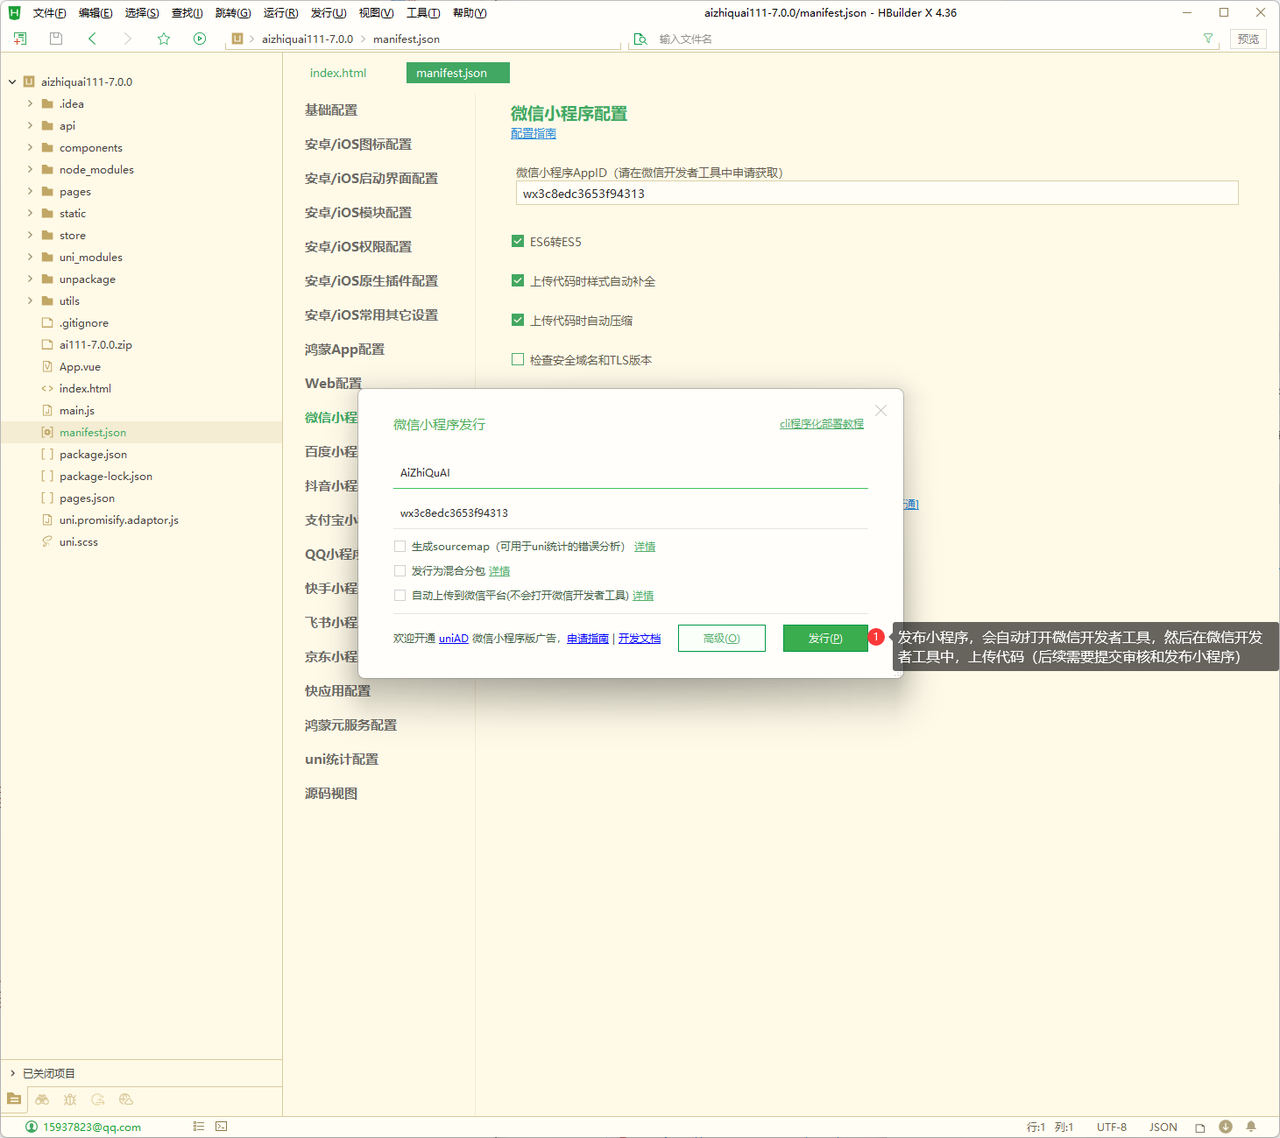
Task: Open the 配置指南 link
Action: pyautogui.click(x=533, y=134)
